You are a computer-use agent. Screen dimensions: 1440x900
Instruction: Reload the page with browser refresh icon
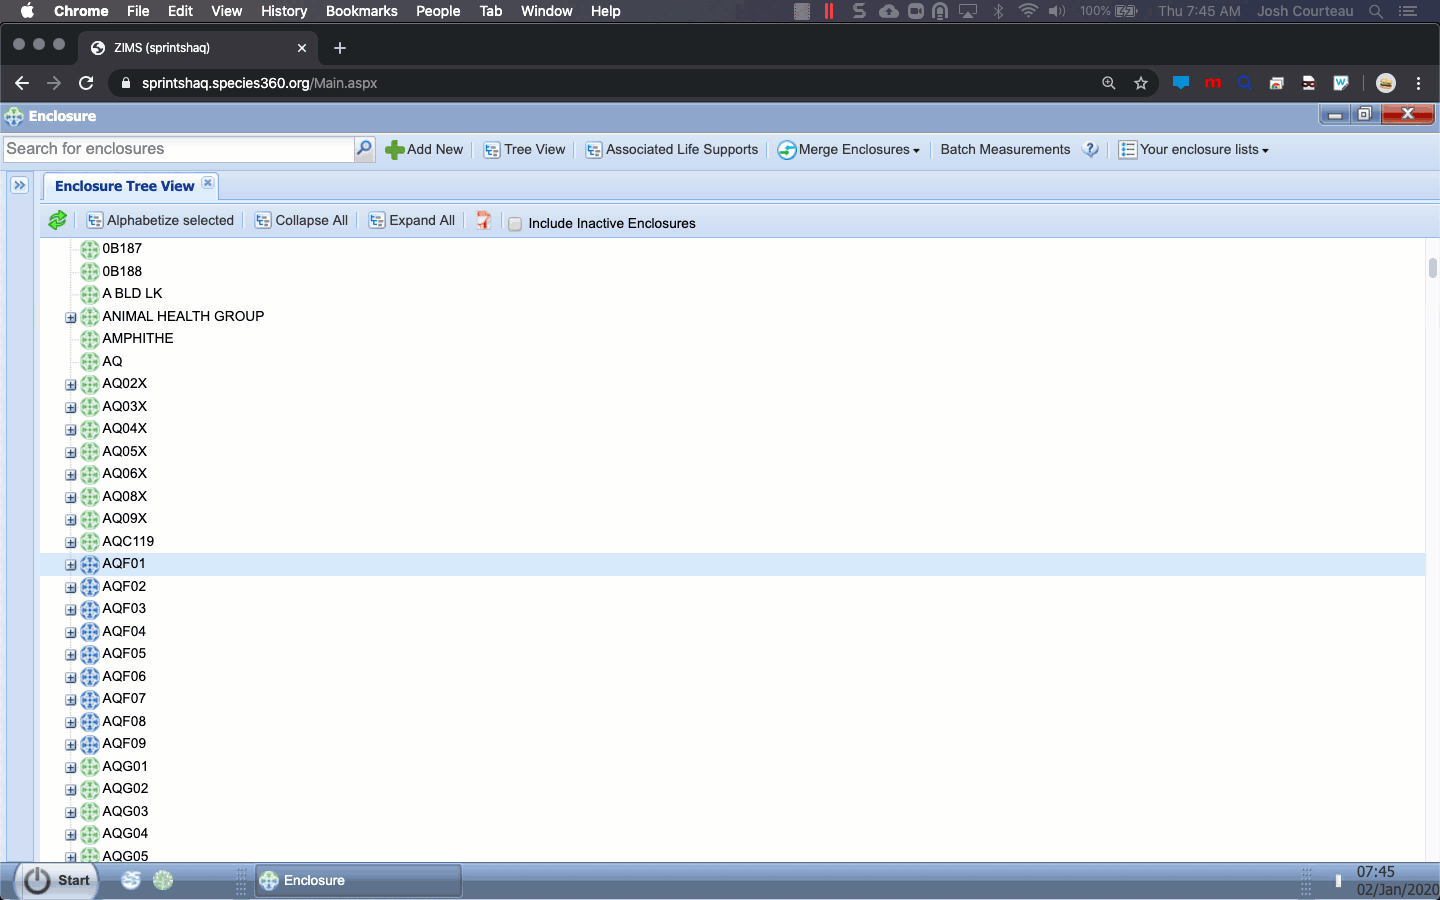coord(86,83)
